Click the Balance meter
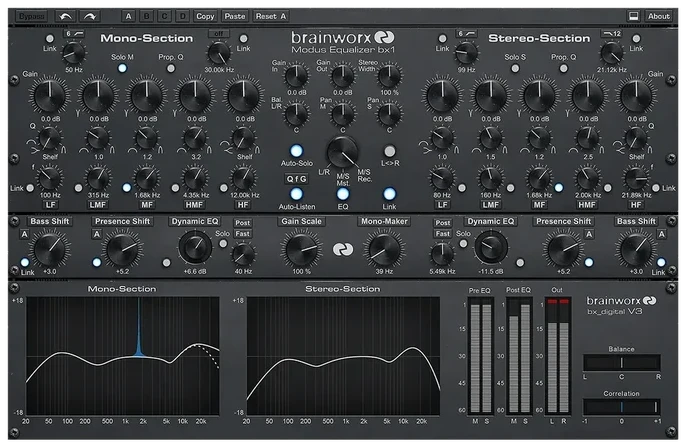Screen dimensions: 686x447 (621, 363)
